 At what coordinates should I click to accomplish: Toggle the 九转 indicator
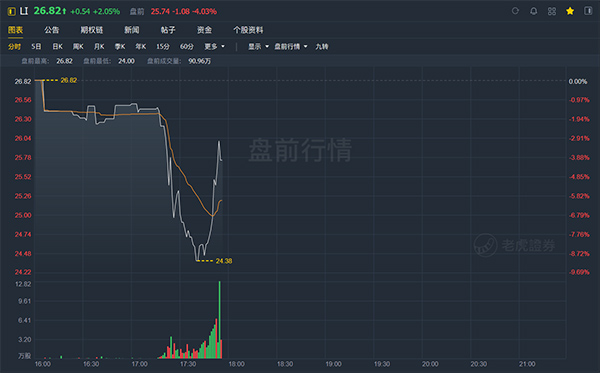click(x=322, y=46)
